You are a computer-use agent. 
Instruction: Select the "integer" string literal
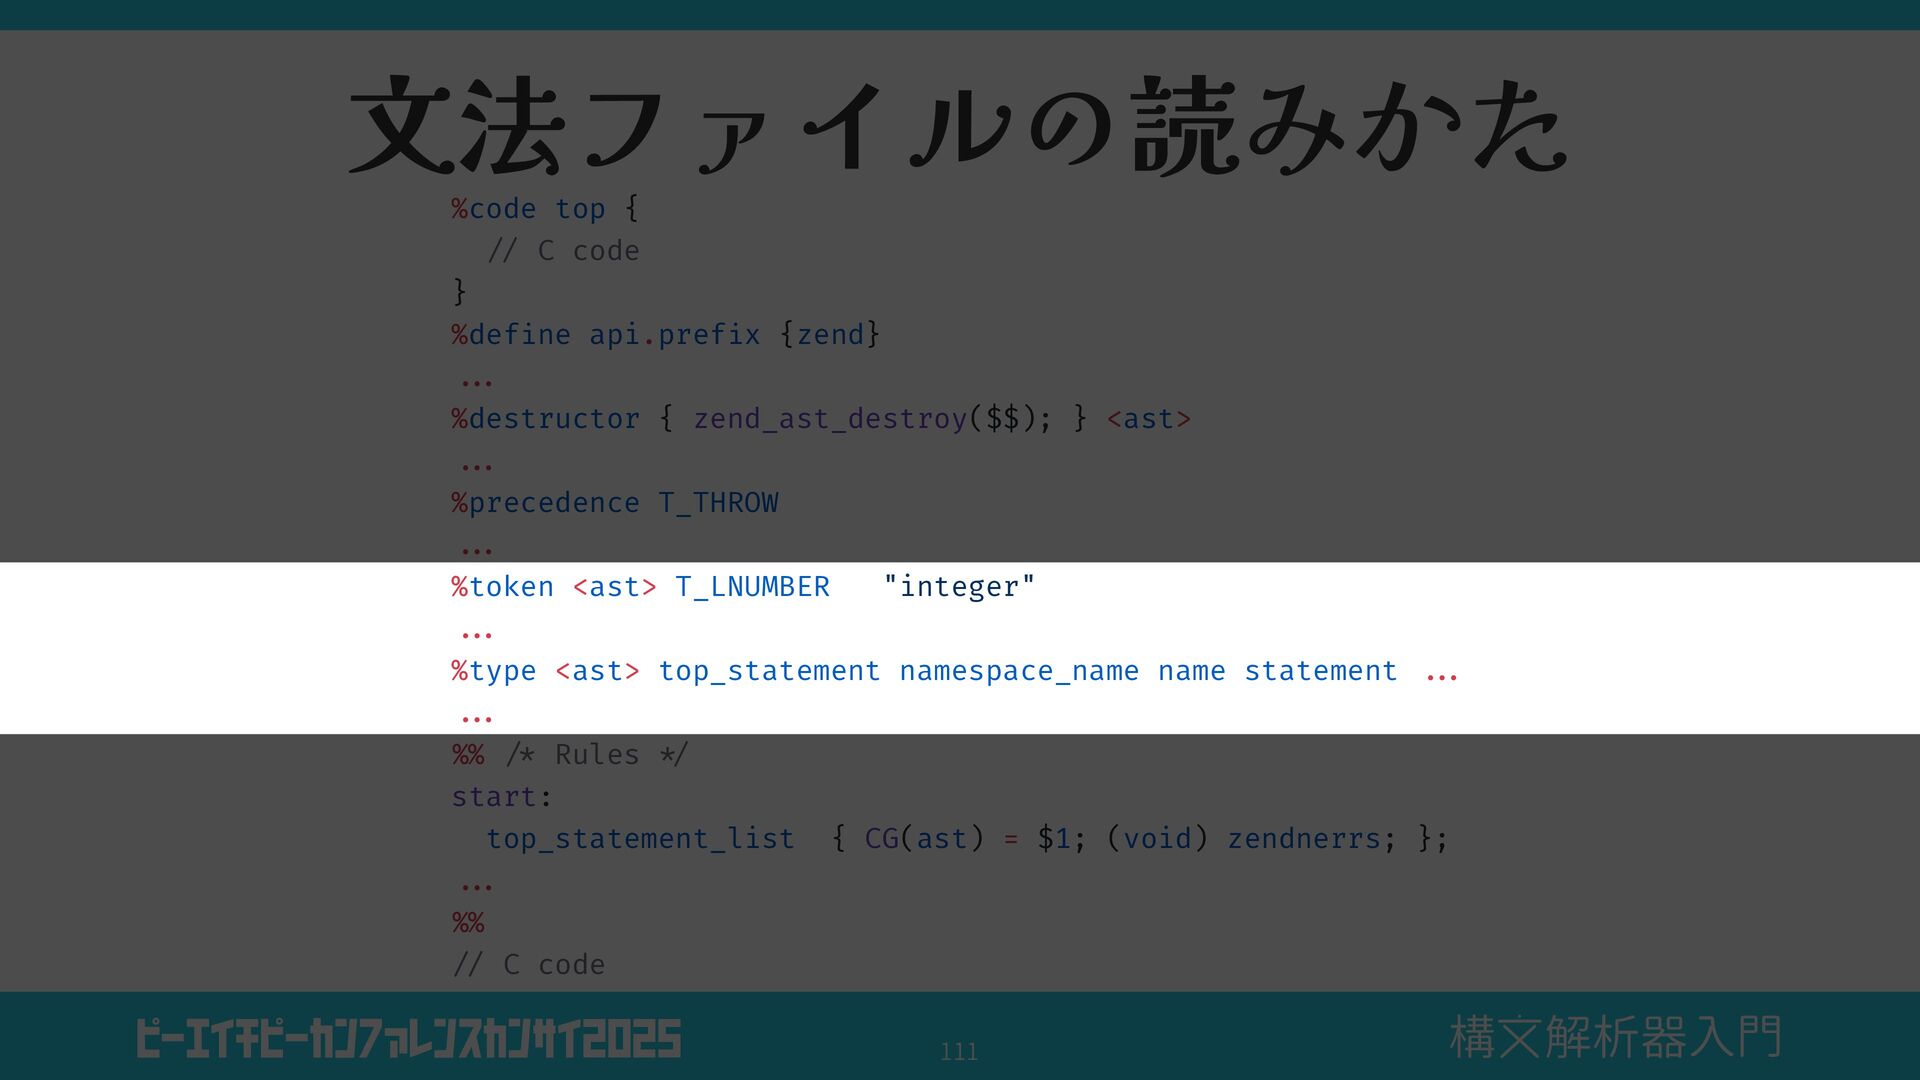click(x=960, y=586)
